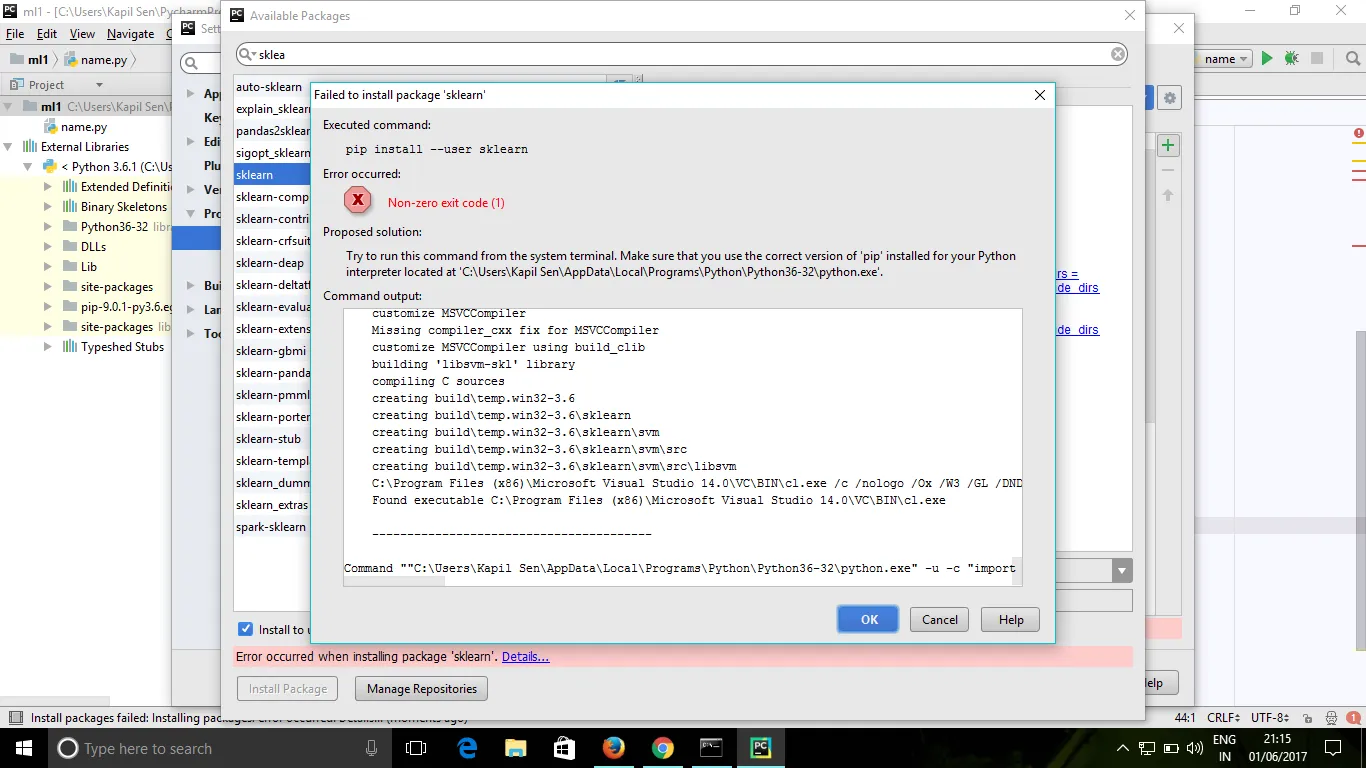Image resolution: width=1366 pixels, height=768 pixels.
Task: Open the gear options in Settings dialog
Action: [x=1169, y=98]
